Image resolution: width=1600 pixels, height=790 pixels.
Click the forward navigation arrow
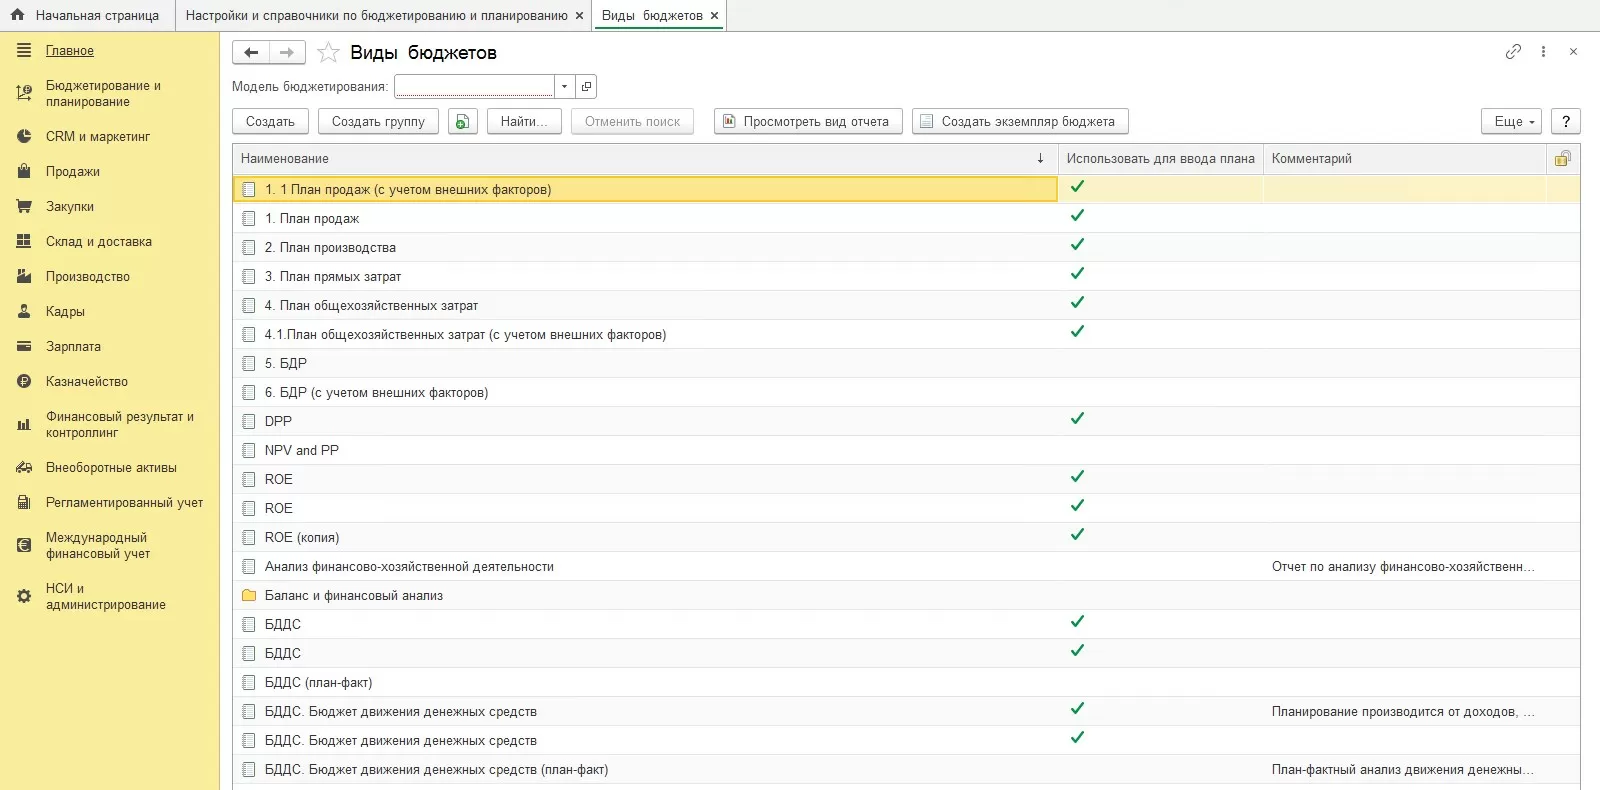coord(287,53)
